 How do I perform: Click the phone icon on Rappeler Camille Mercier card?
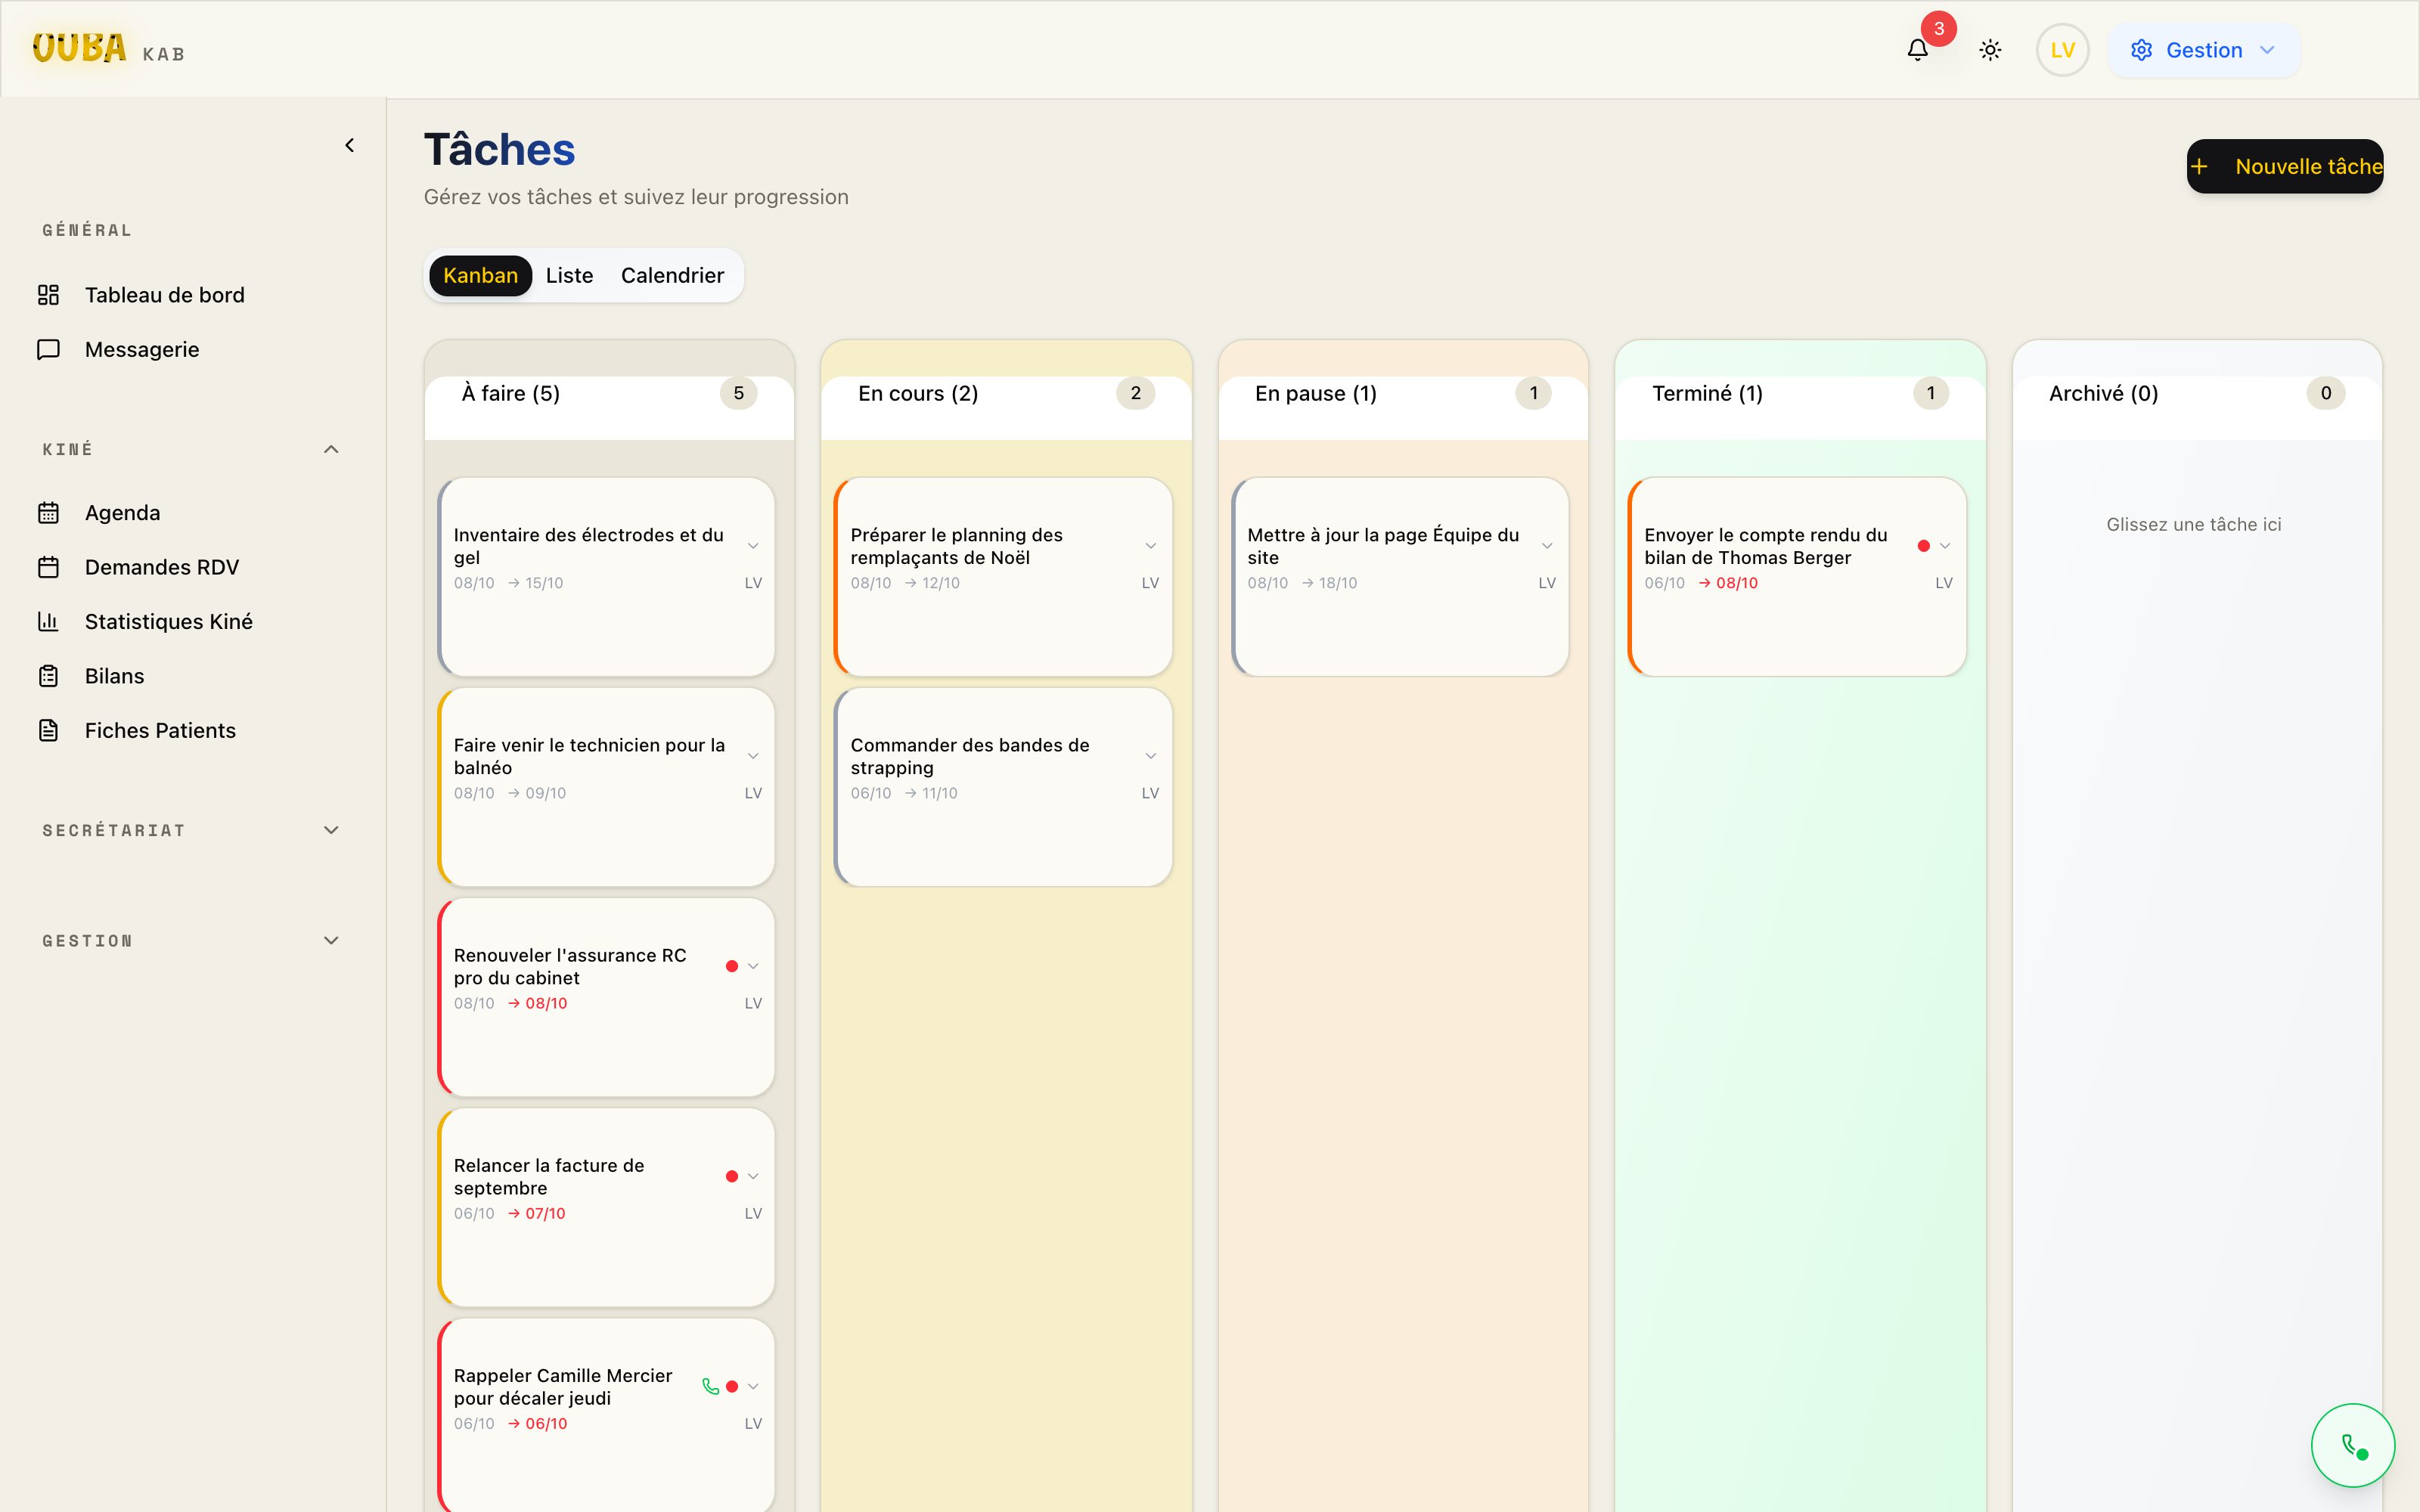coord(710,1386)
